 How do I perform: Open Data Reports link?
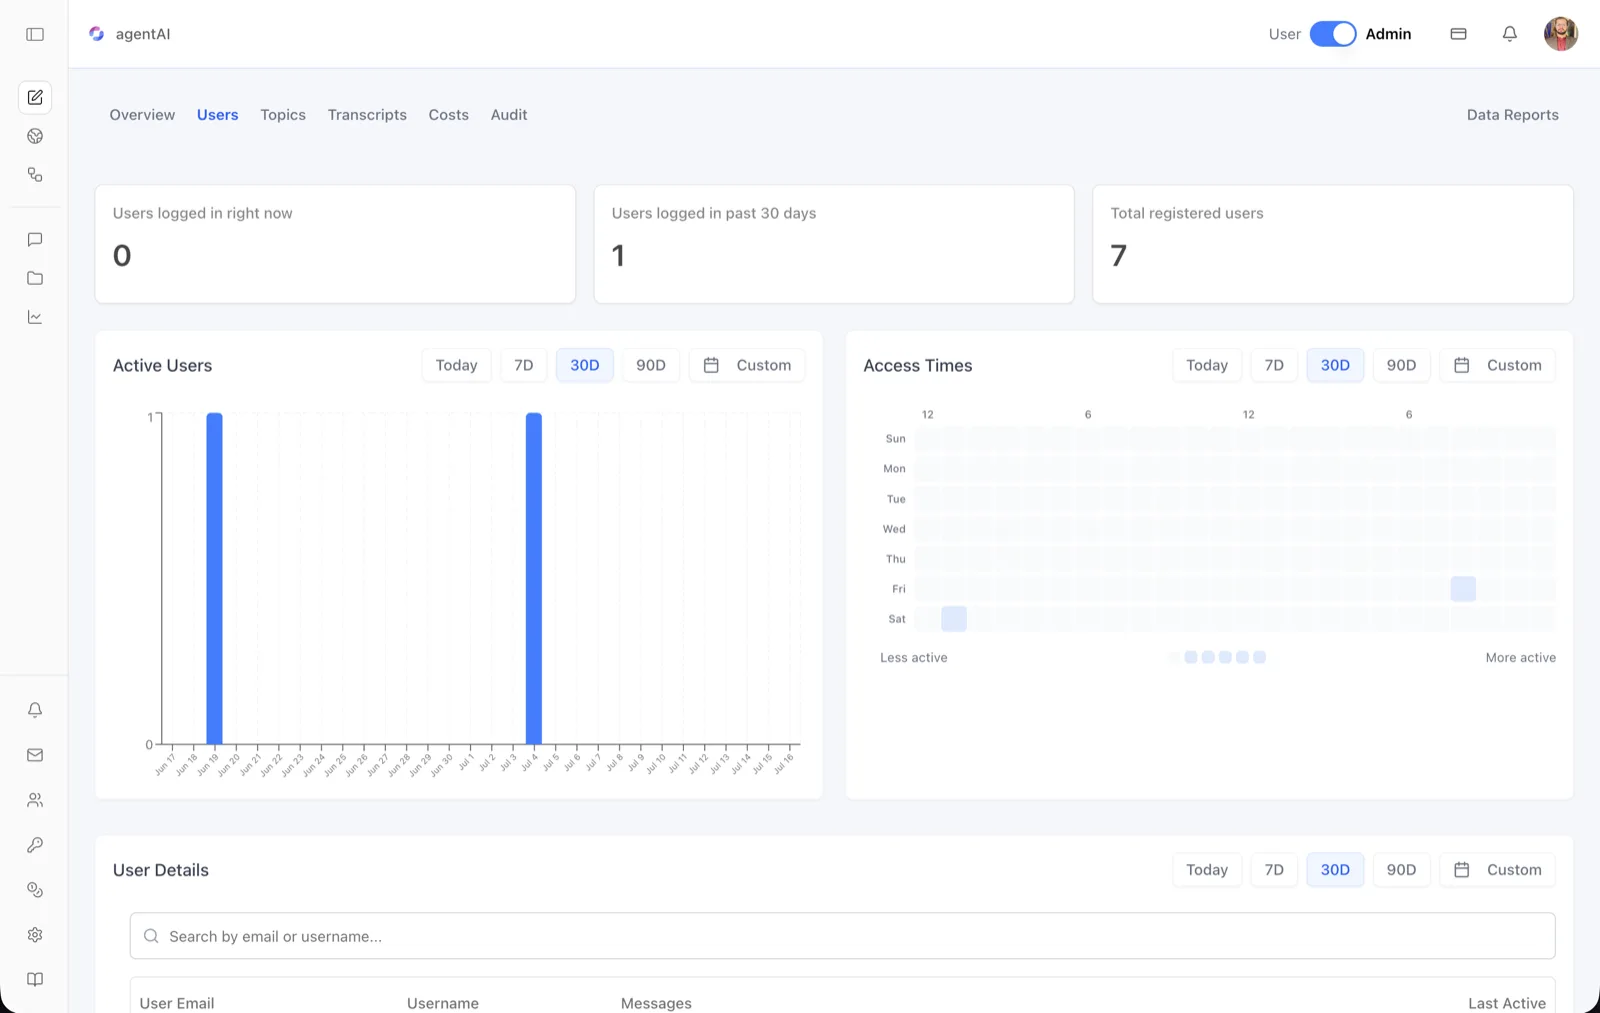(x=1513, y=115)
